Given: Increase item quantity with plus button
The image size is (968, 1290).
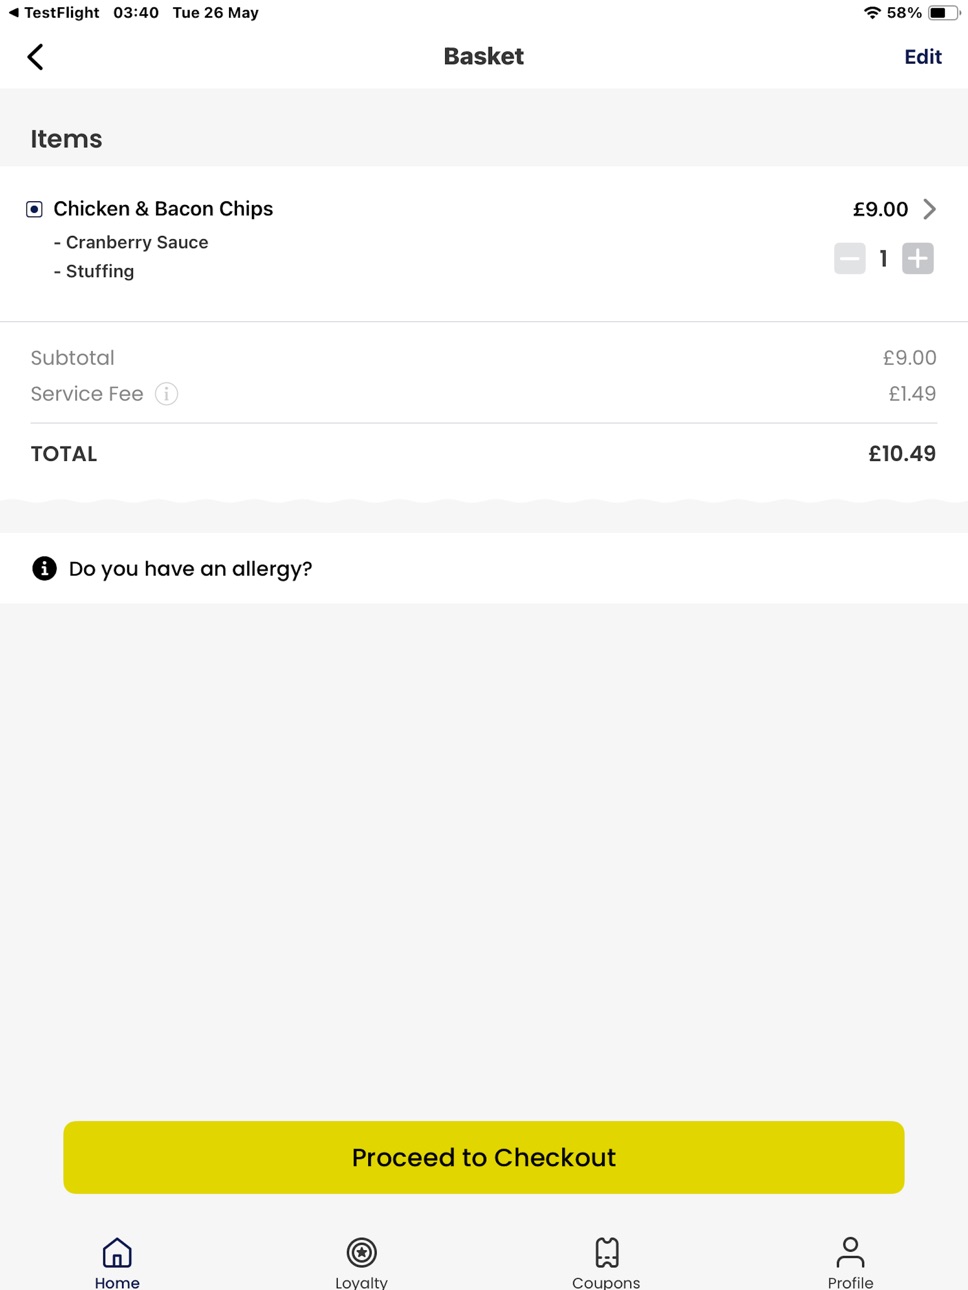Looking at the screenshot, I should tap(918, 258).
